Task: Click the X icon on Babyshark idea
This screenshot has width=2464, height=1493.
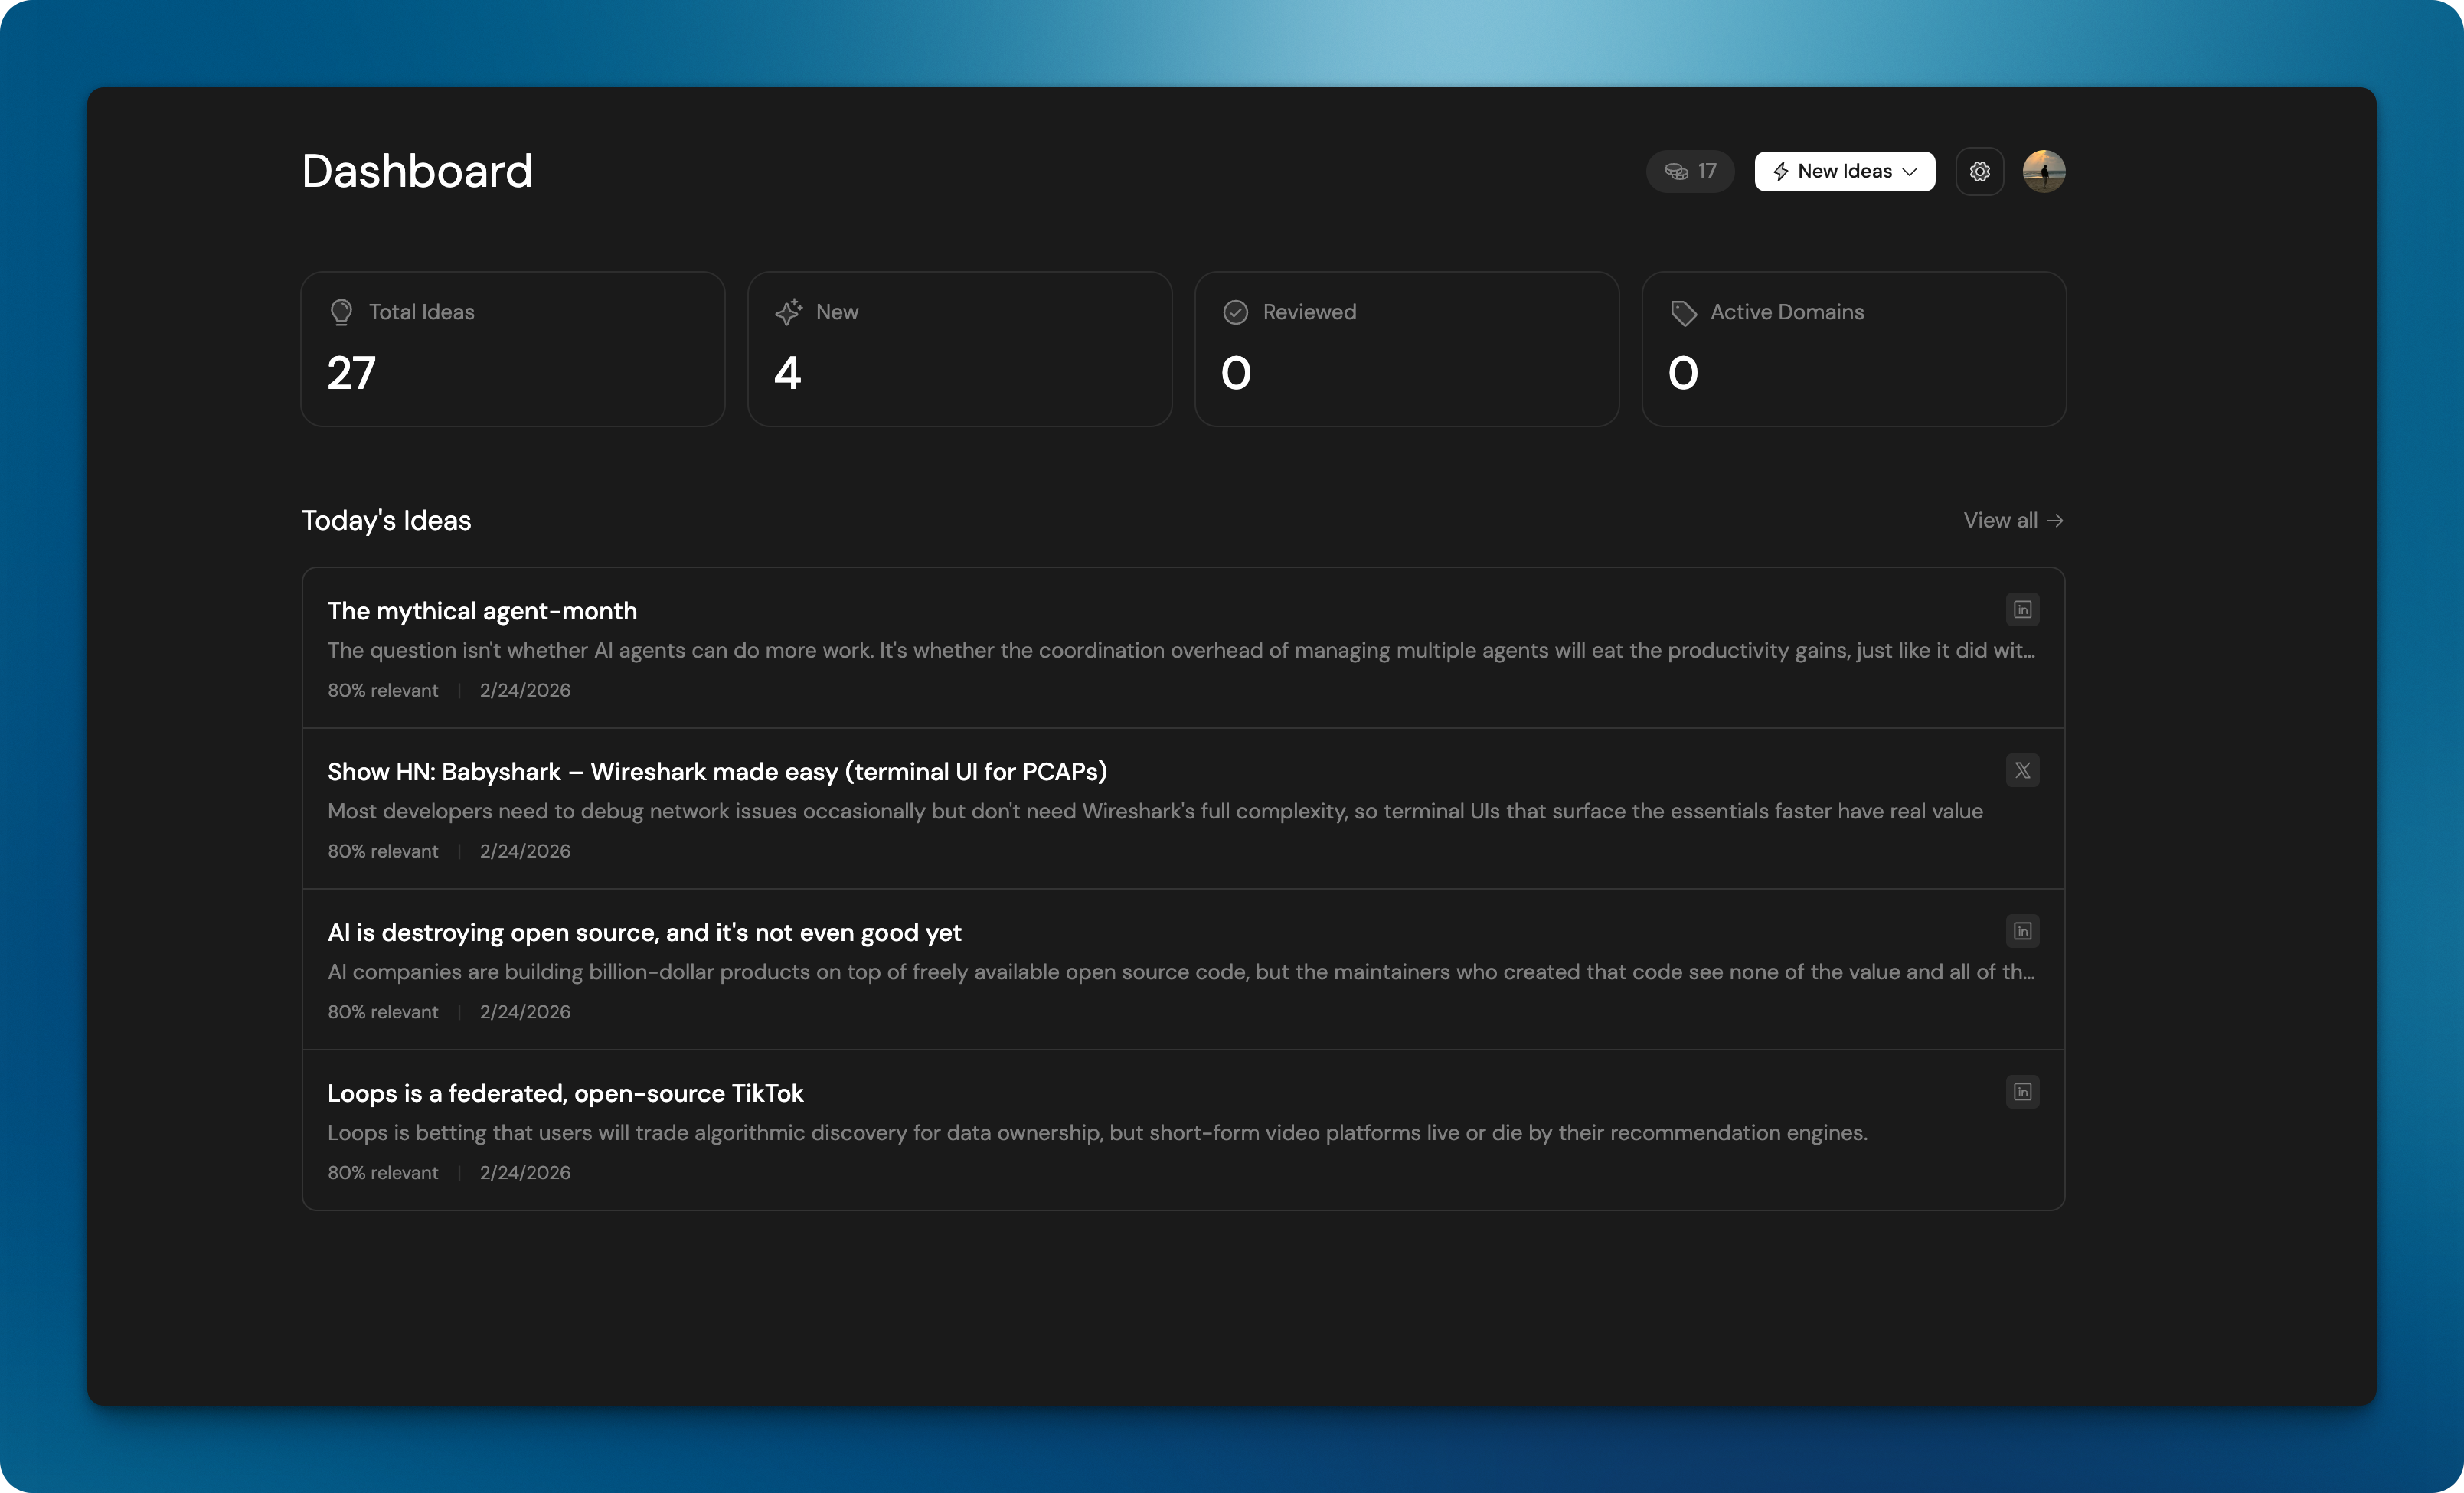Action: point(2022,770)
